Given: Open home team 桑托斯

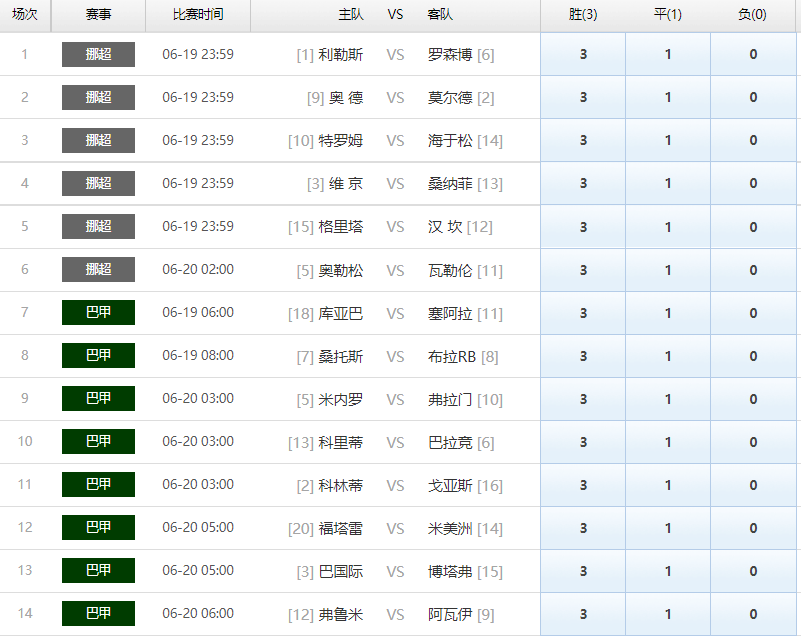Looking at the screenshot, I should 341,356.
